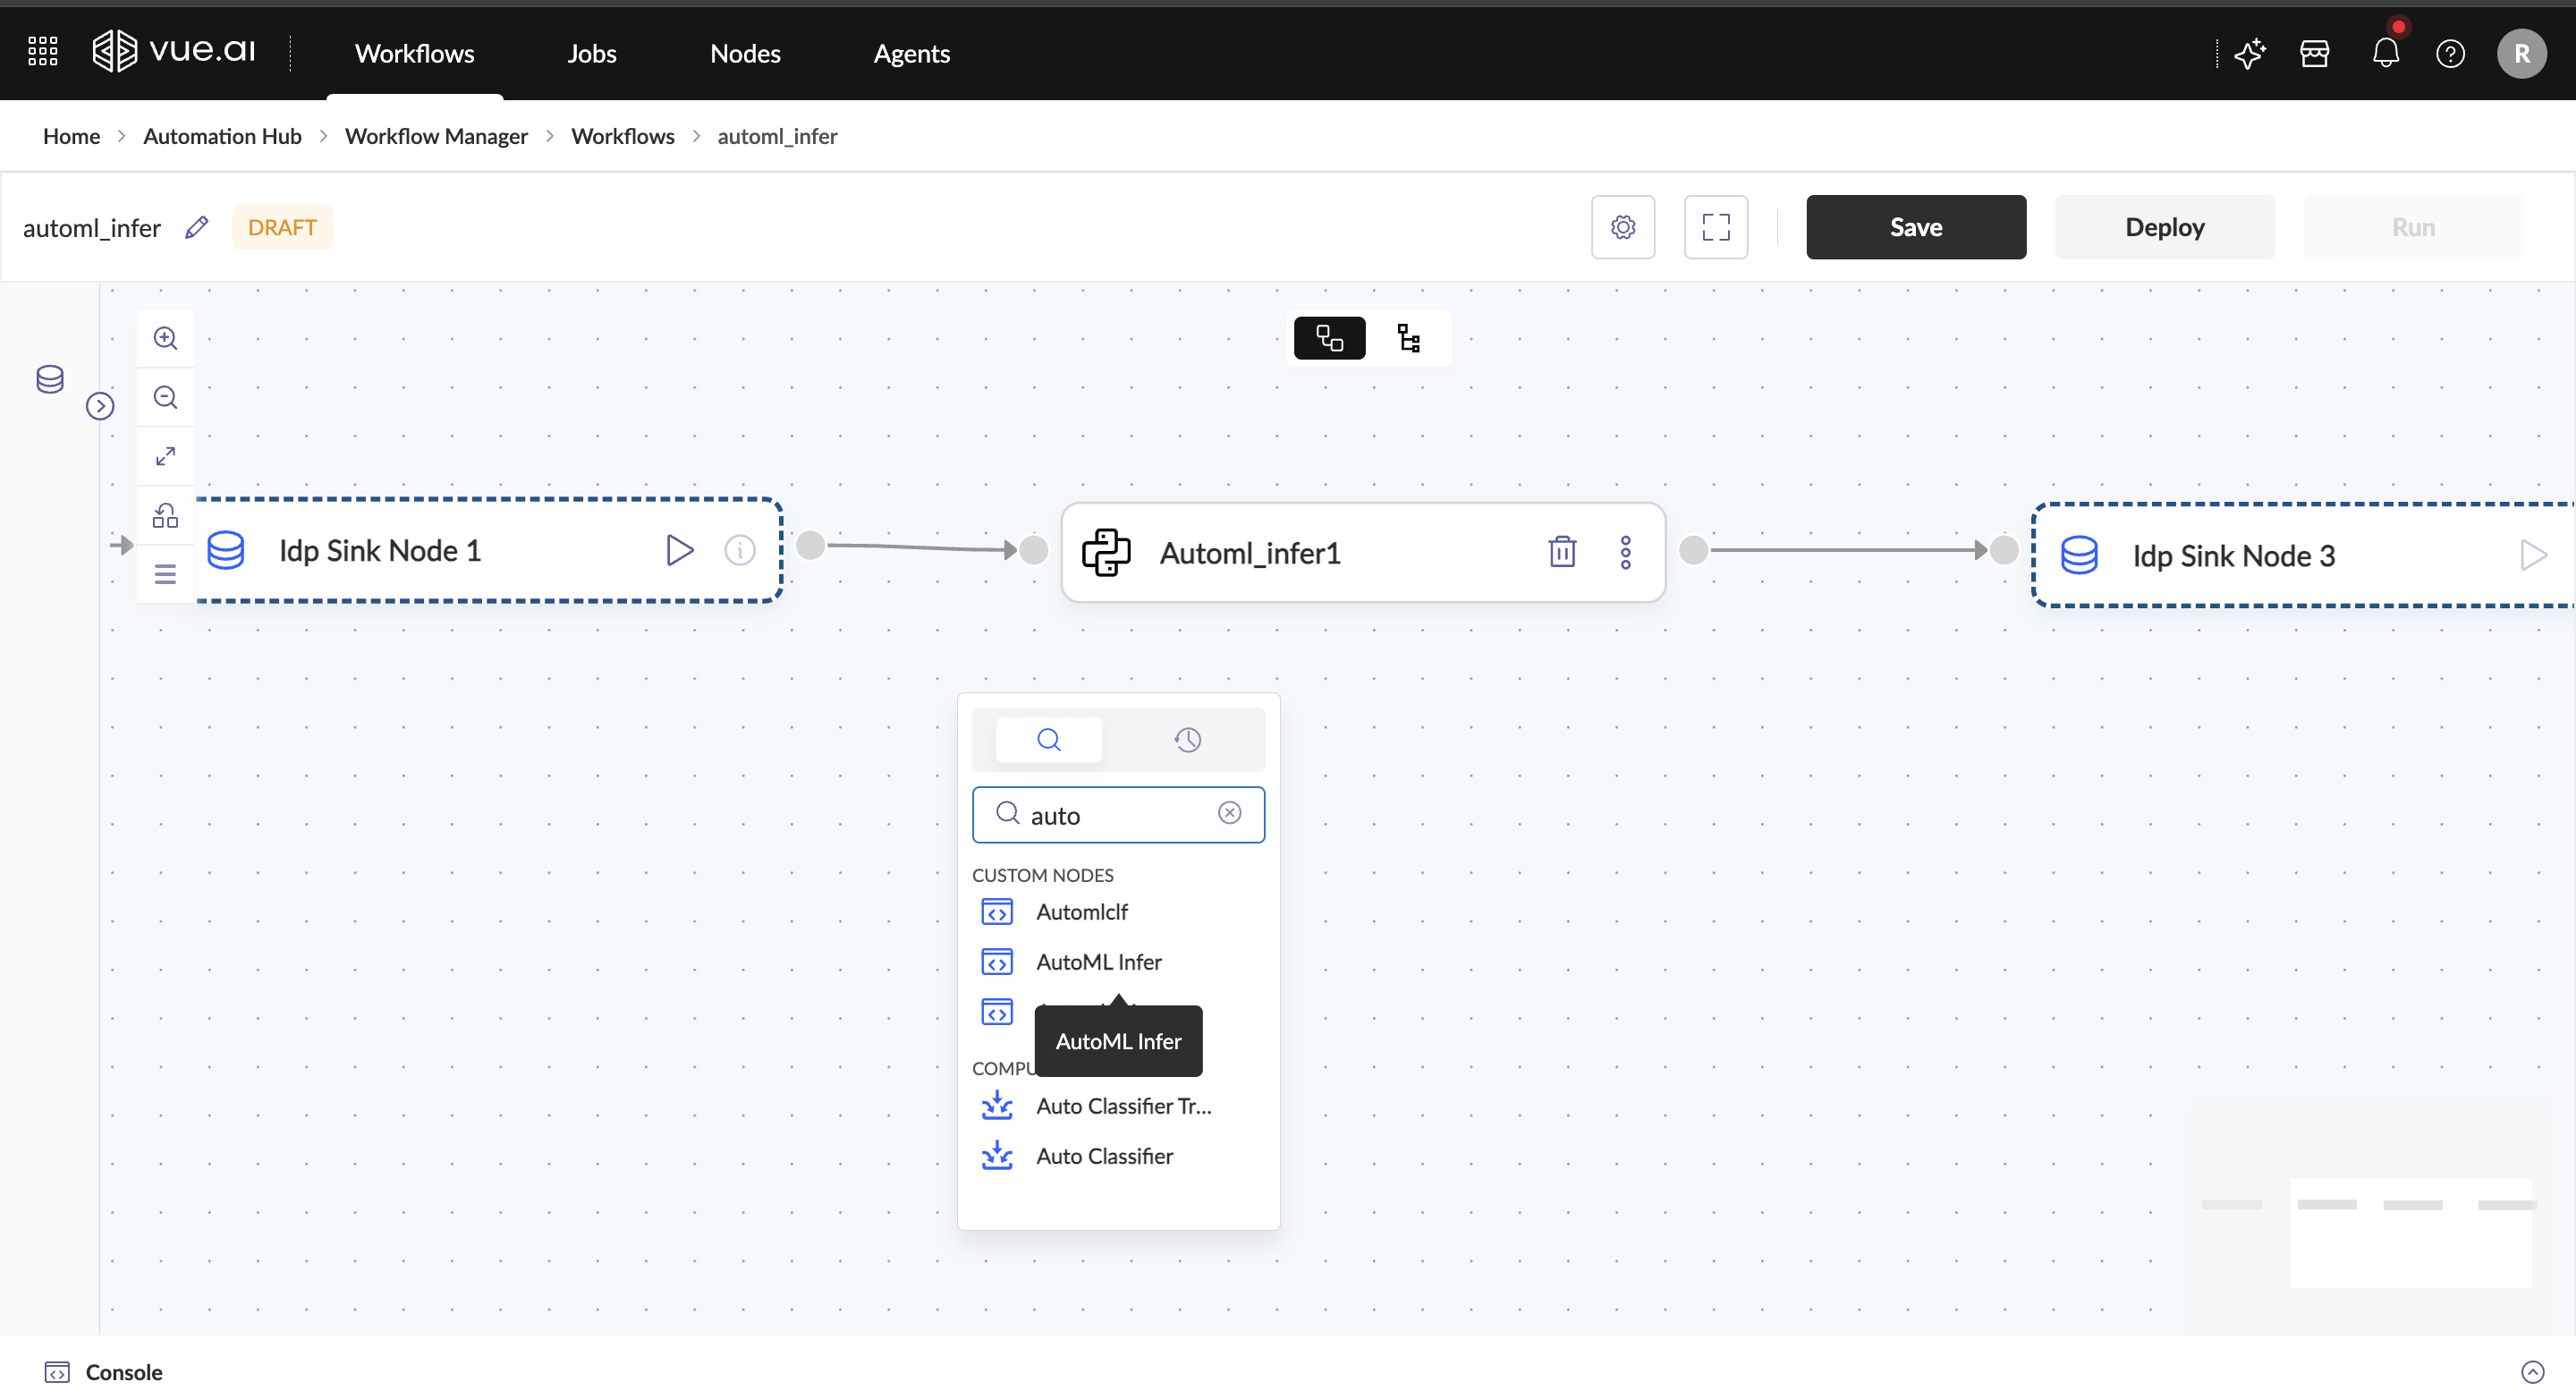The image size is (2576, 1399).
Task: Clear the auto search field
Action: pos(1229,813)
